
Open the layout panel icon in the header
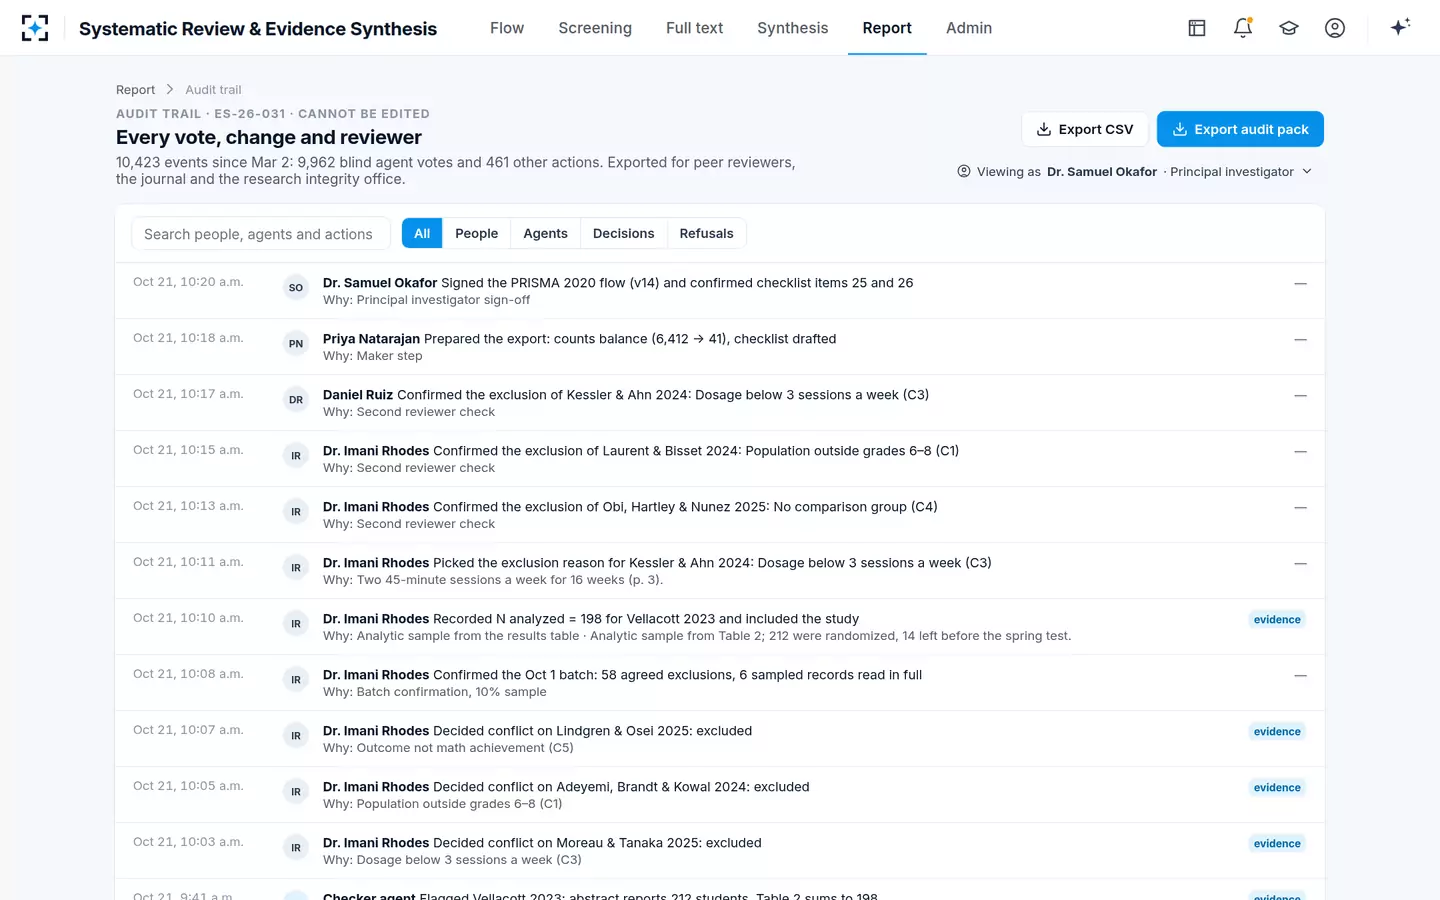[x=1197, y=28]
